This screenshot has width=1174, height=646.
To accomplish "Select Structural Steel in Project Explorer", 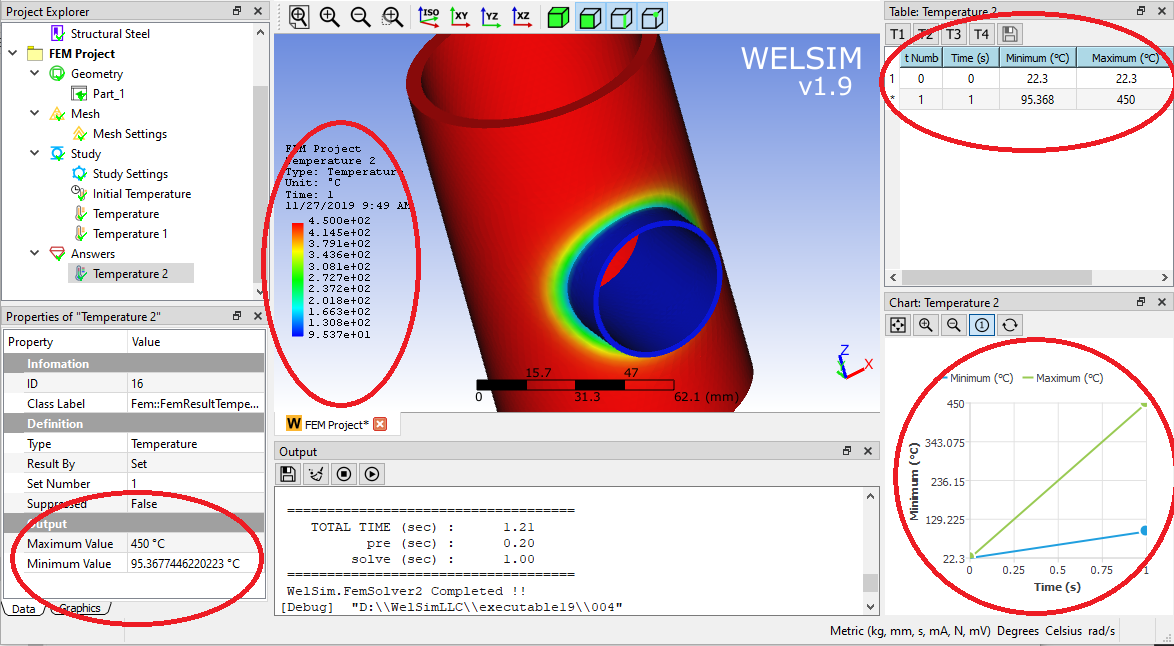I will point(110,34).
